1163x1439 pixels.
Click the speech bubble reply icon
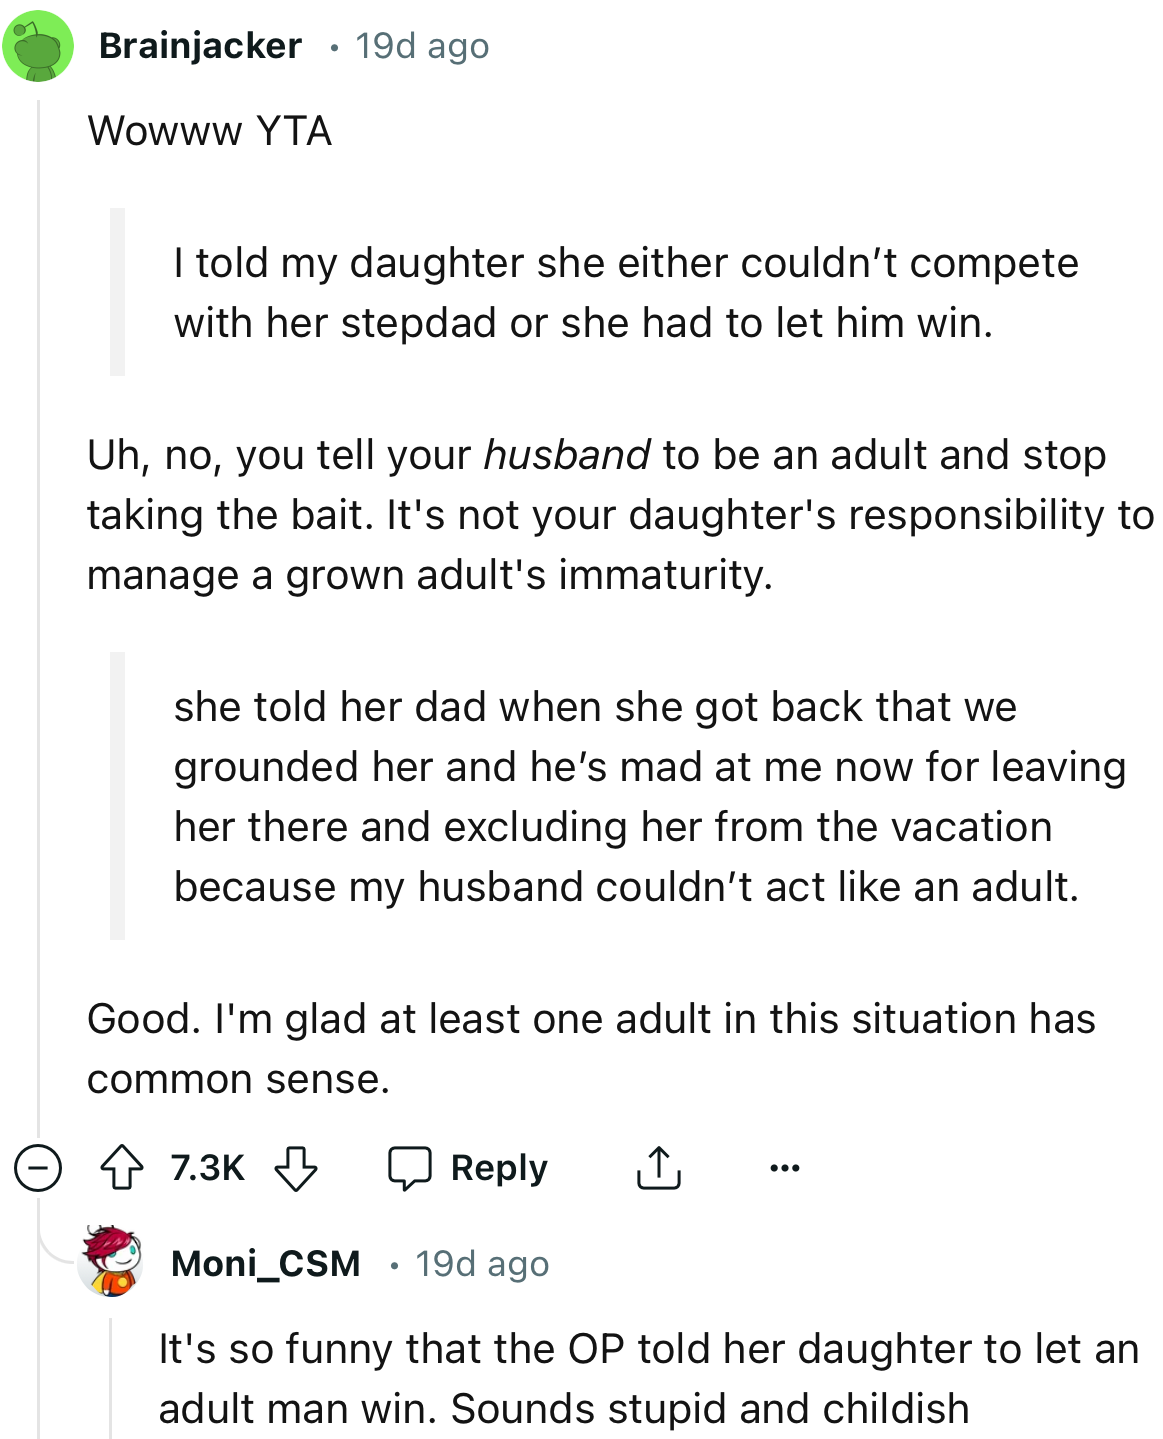[410, 1168]
